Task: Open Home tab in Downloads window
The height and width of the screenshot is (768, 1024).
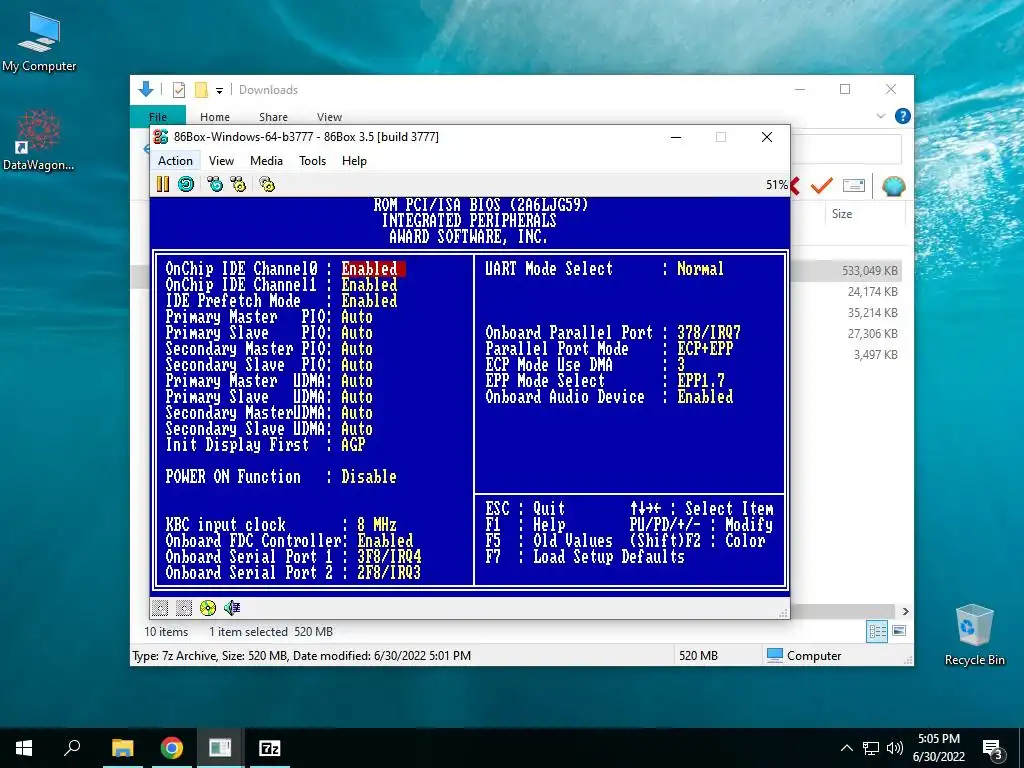Action: tap(215, 117)
